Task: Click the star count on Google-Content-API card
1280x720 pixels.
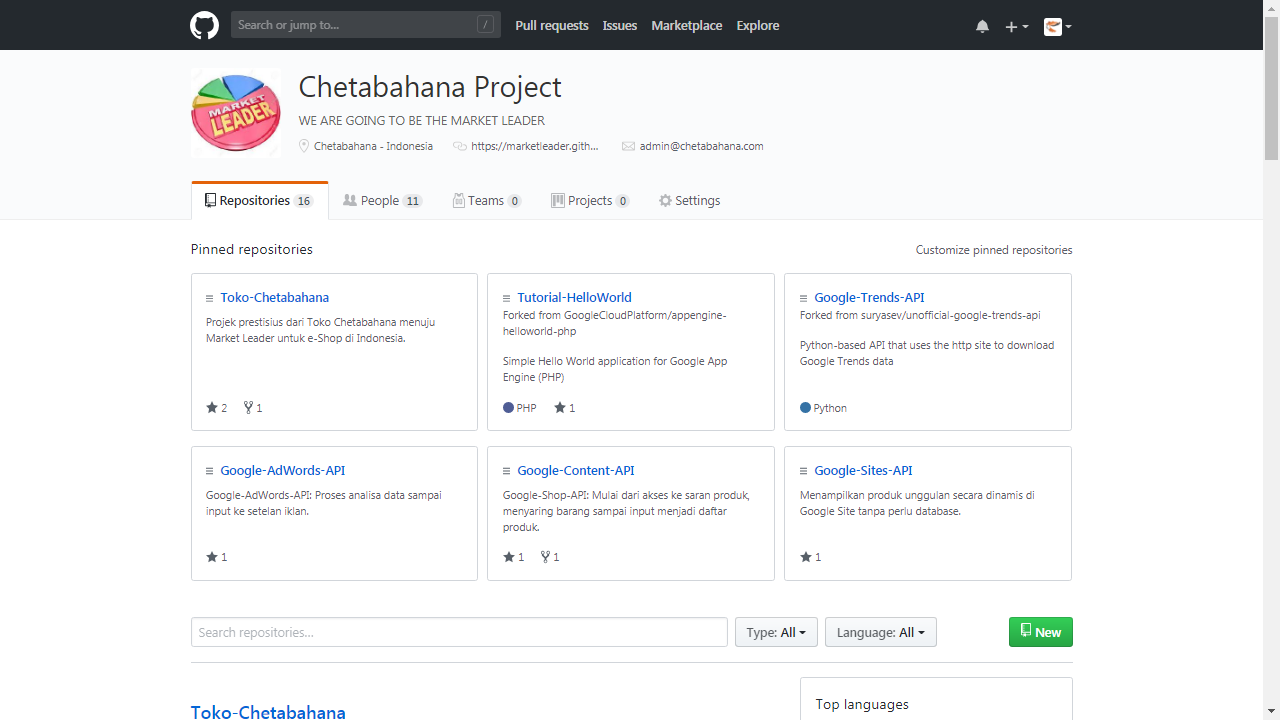Action: [x=514, y=557]
